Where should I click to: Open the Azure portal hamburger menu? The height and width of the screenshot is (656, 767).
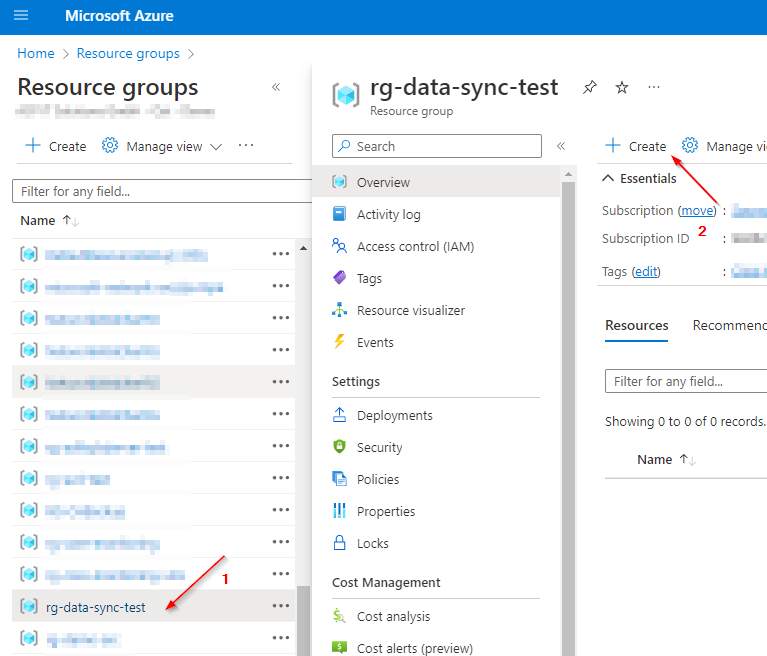tap(21, 16)
